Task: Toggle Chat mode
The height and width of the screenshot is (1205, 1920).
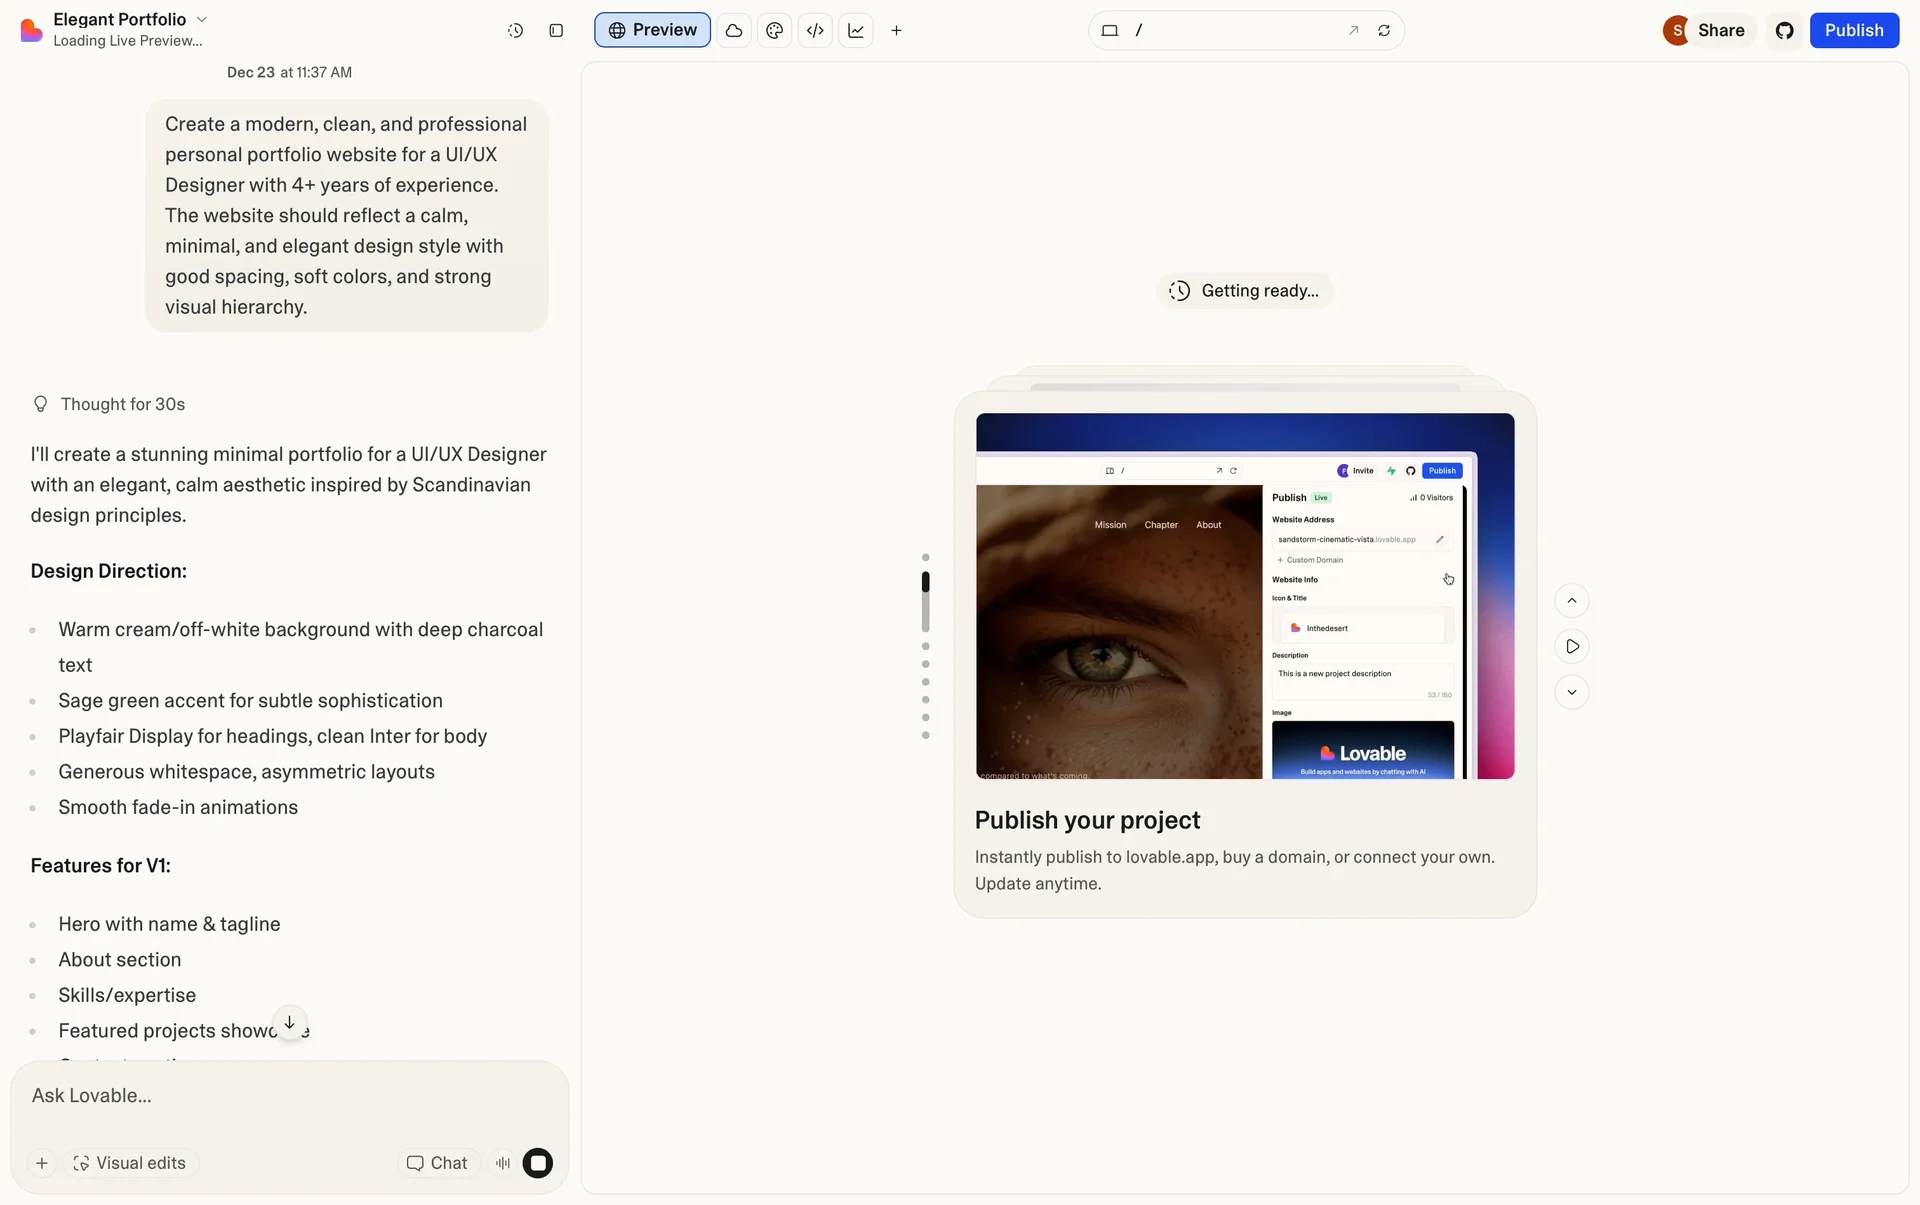Action: click(x=437, y=1163)
